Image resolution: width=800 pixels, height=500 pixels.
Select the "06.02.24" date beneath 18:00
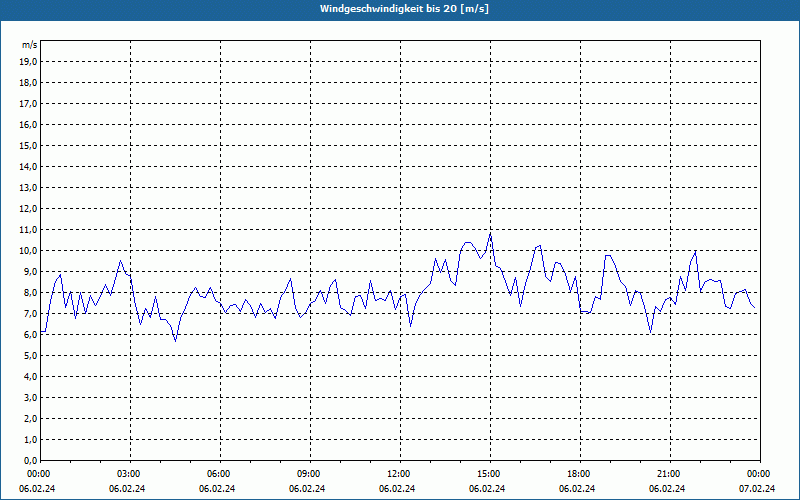pyautogui.click(x=577, y=489)
